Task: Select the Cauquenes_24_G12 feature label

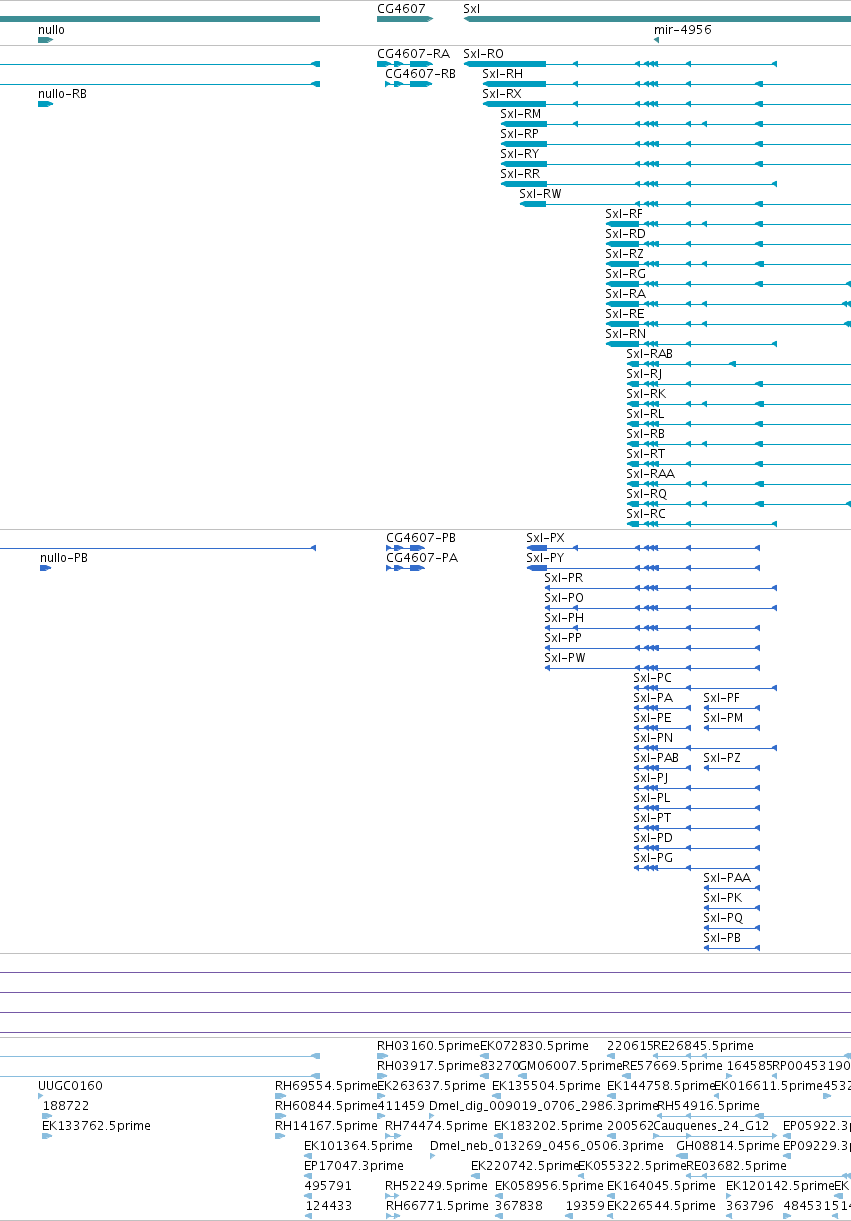Action: point(711,1125)
